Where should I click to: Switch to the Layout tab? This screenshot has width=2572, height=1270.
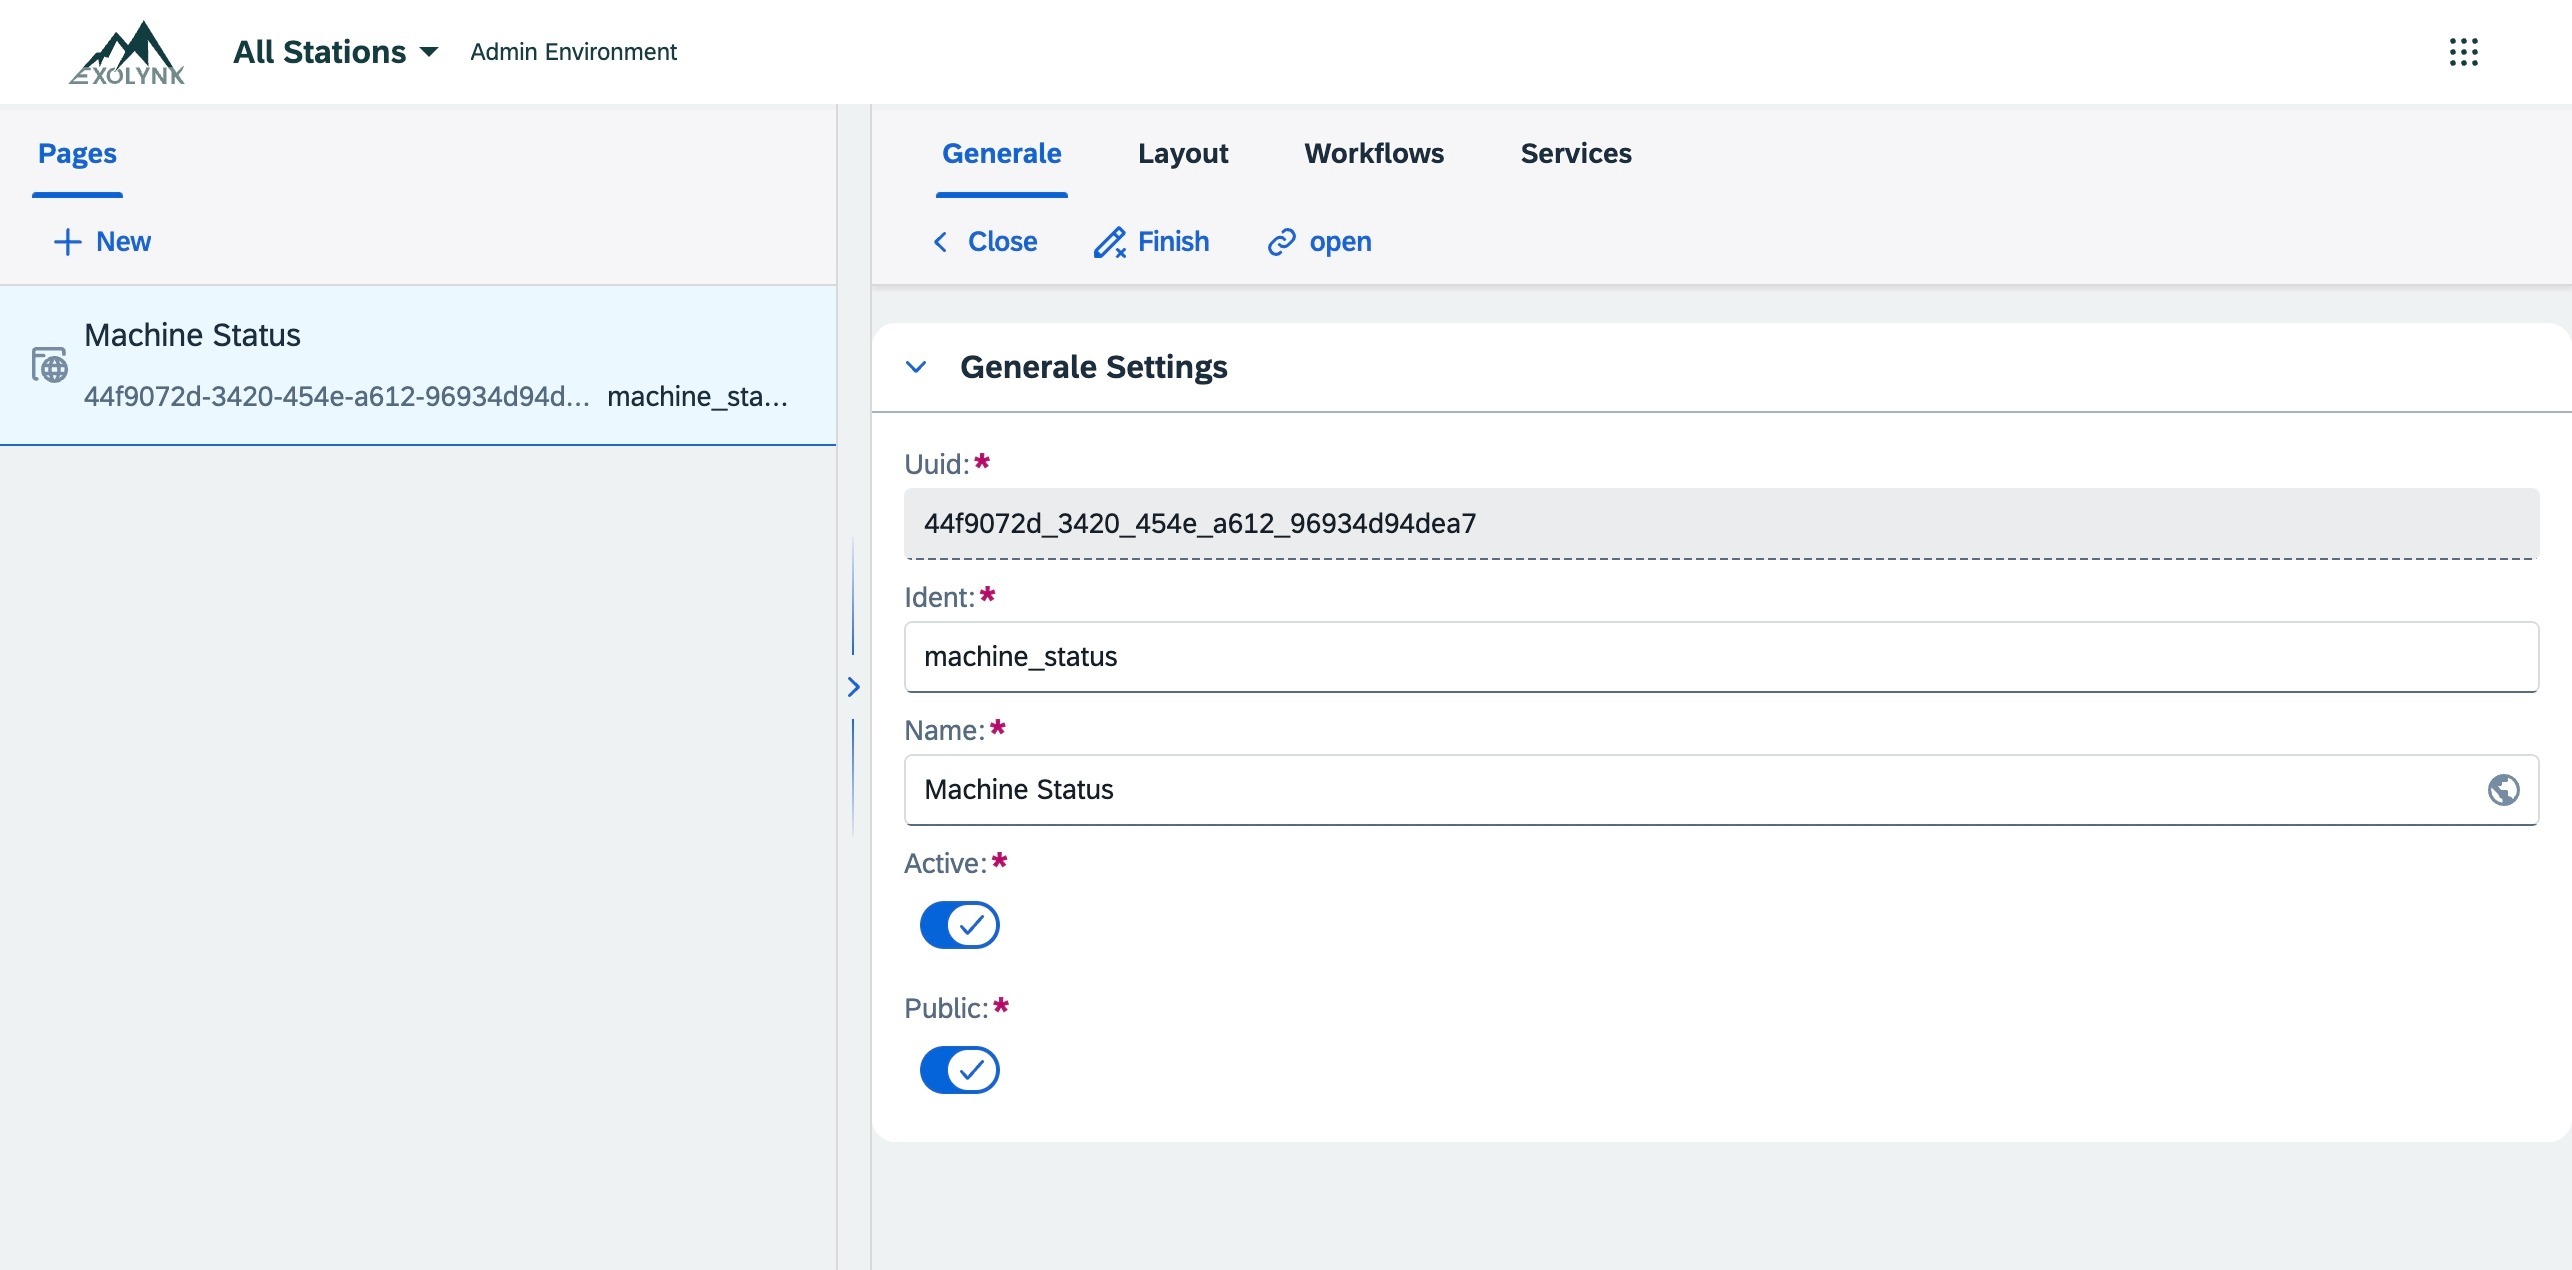pos(1183,153)
